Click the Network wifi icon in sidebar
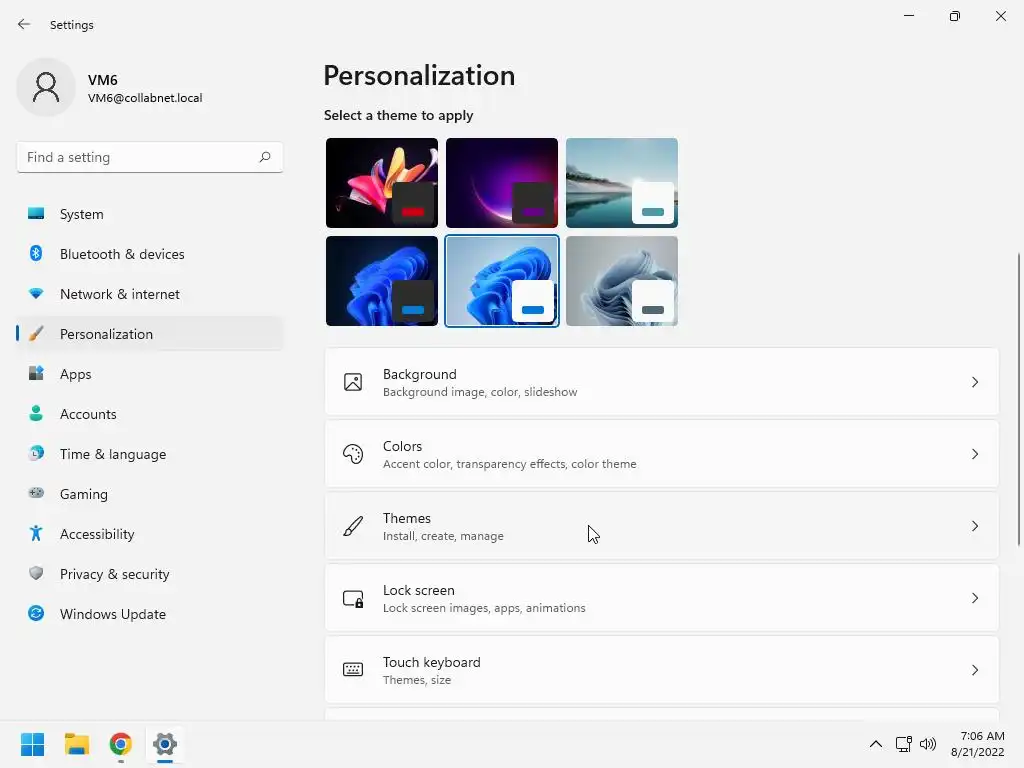The height and width of the screenshot is (768, 1024). tap(36, 294)
